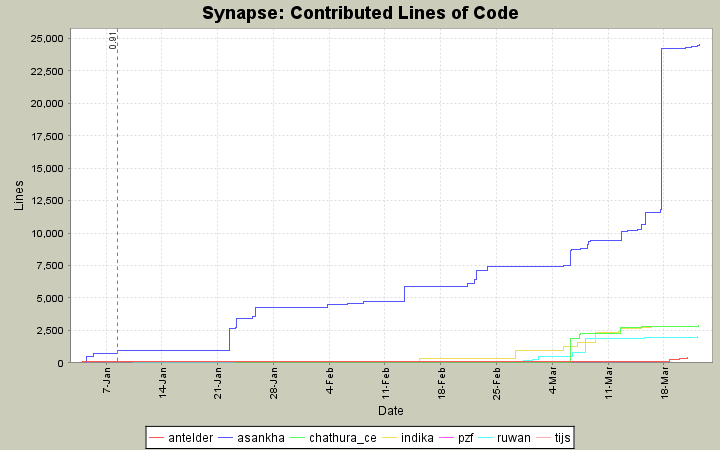
Task: Click the 'Date' x-axis title
Action: click(391, 411)
